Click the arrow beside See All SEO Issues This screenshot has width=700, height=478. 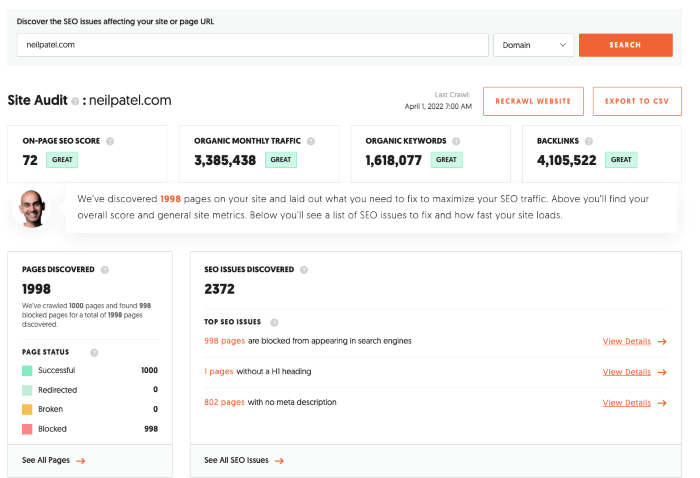[279, 461]
